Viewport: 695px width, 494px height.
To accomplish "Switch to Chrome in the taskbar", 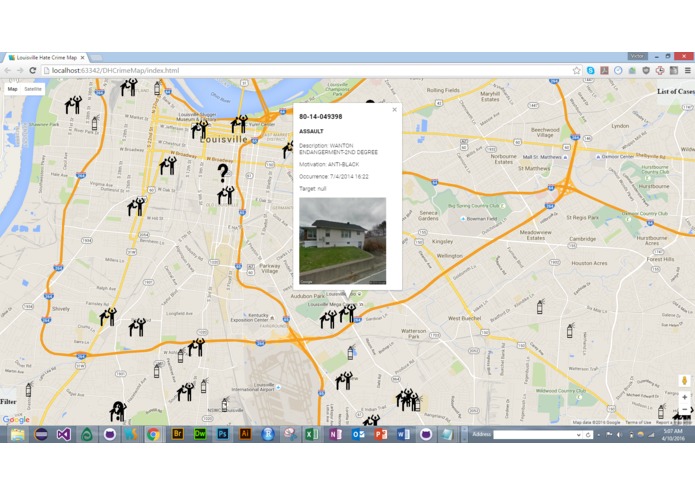I will click(153, 434).
